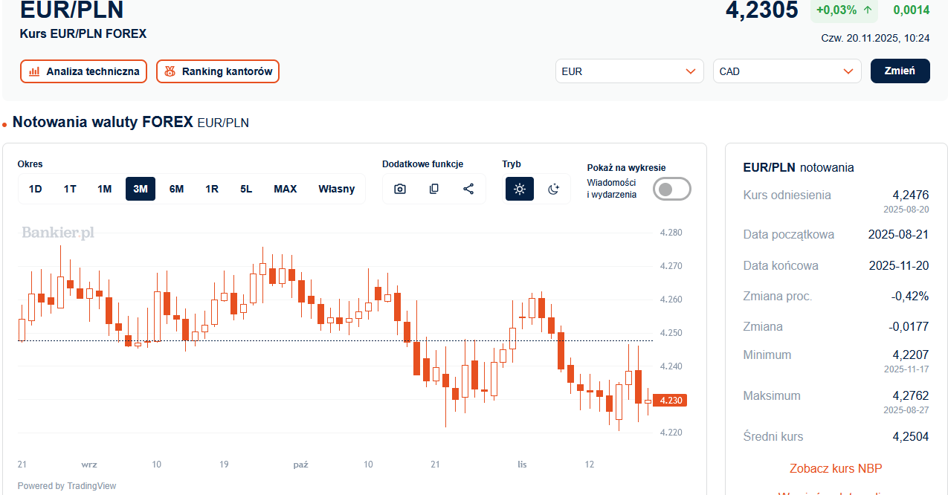Open Ranking kantorów
Viewport: 948px width, 495px height.
(218, 71)
